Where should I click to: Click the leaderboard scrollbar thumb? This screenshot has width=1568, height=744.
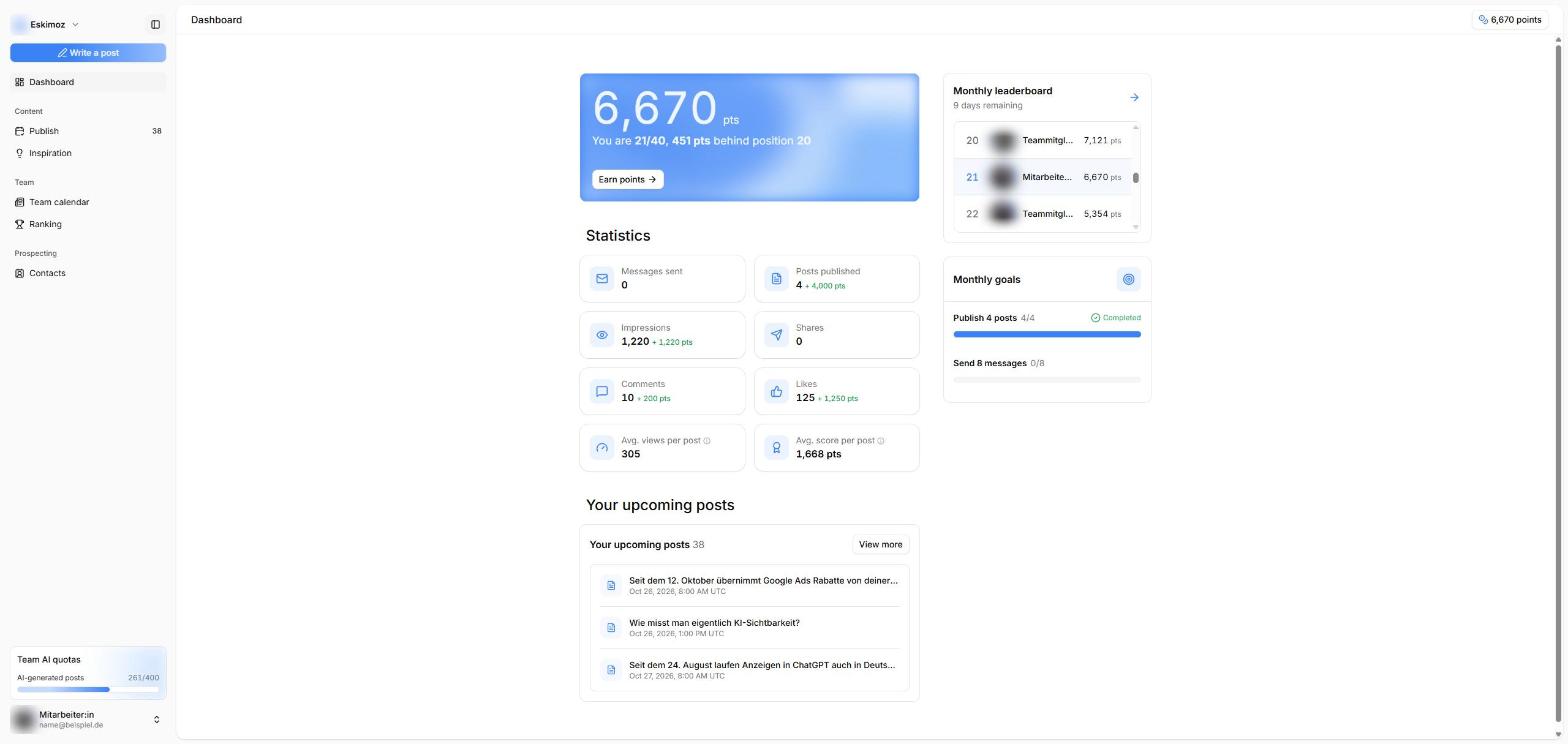tap(1136, 177)
